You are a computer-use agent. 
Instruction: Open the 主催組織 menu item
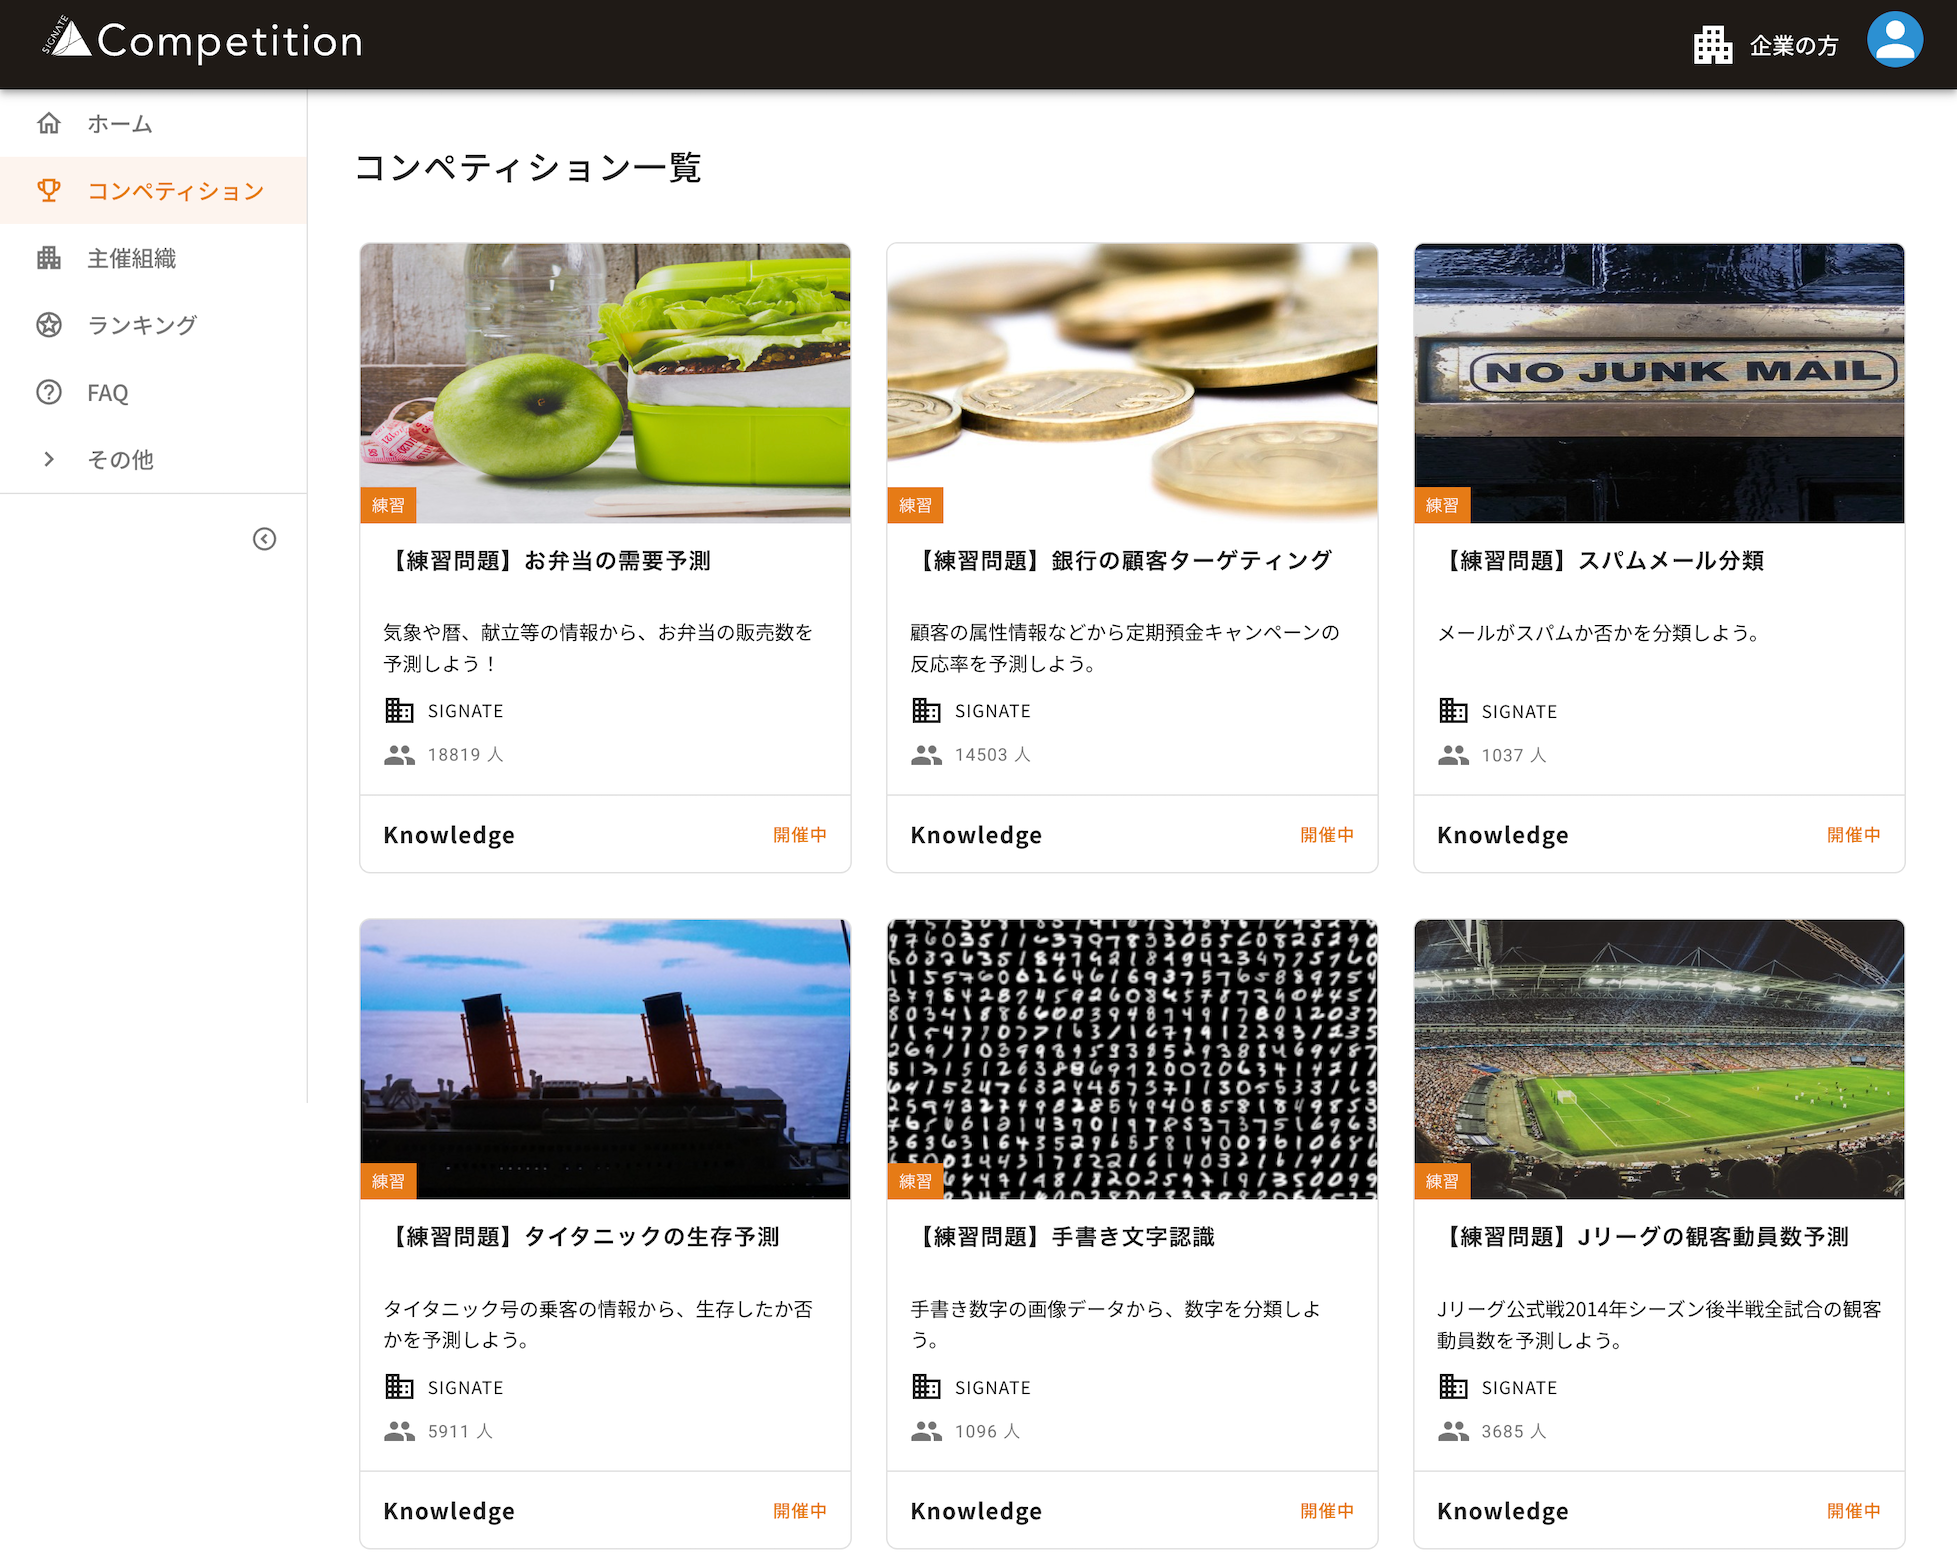(131, 258)
